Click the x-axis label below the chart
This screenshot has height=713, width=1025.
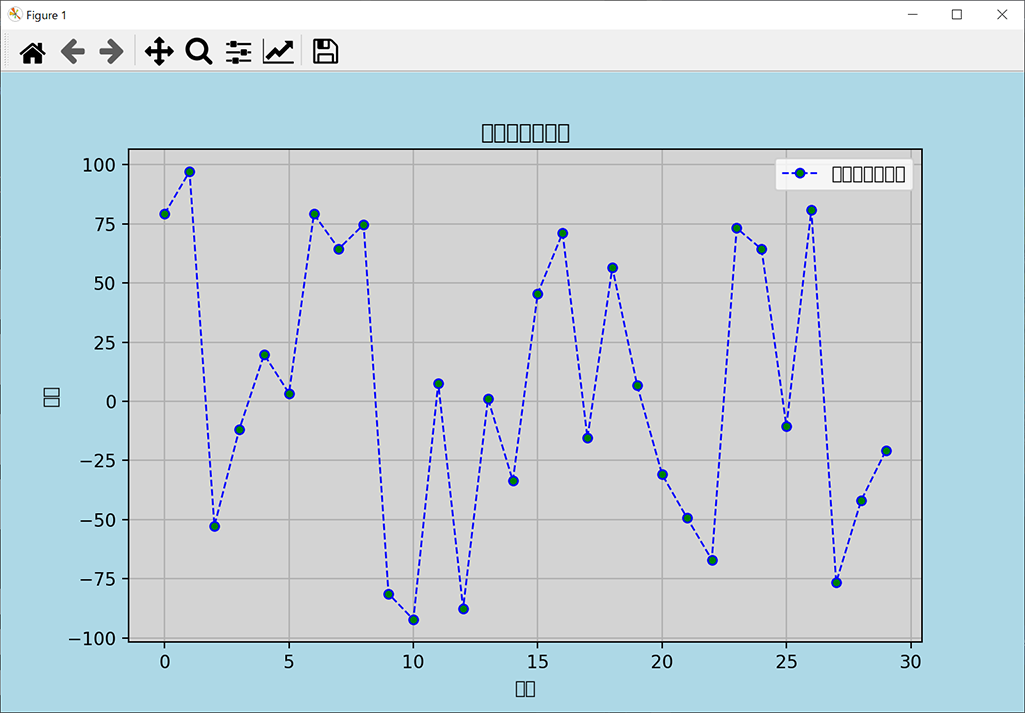[525, 688]
